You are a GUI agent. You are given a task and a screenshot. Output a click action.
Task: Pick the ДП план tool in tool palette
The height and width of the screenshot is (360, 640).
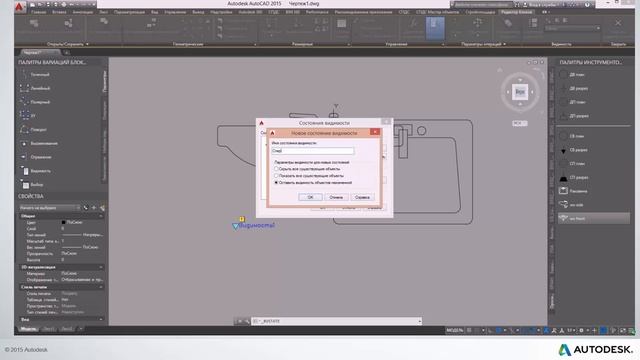coord(573,102)
